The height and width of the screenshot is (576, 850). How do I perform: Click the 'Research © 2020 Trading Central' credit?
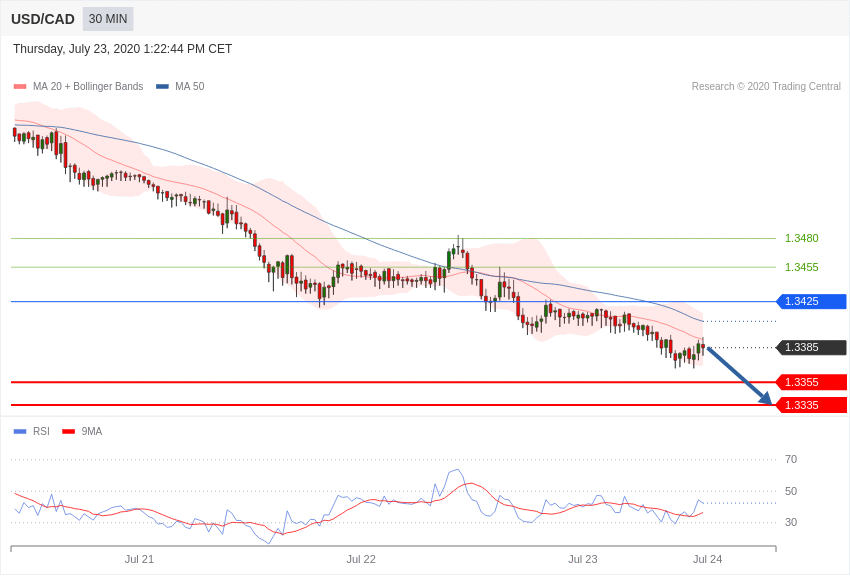[x=766, y=87]
